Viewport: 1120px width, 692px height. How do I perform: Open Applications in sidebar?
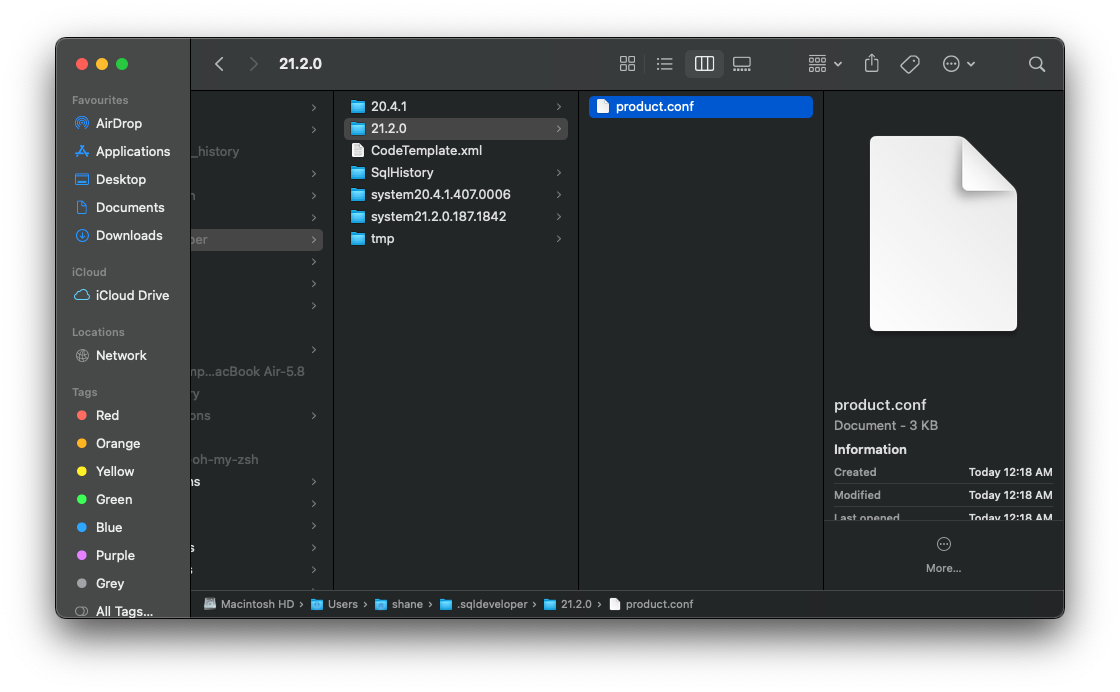[133, 151]
